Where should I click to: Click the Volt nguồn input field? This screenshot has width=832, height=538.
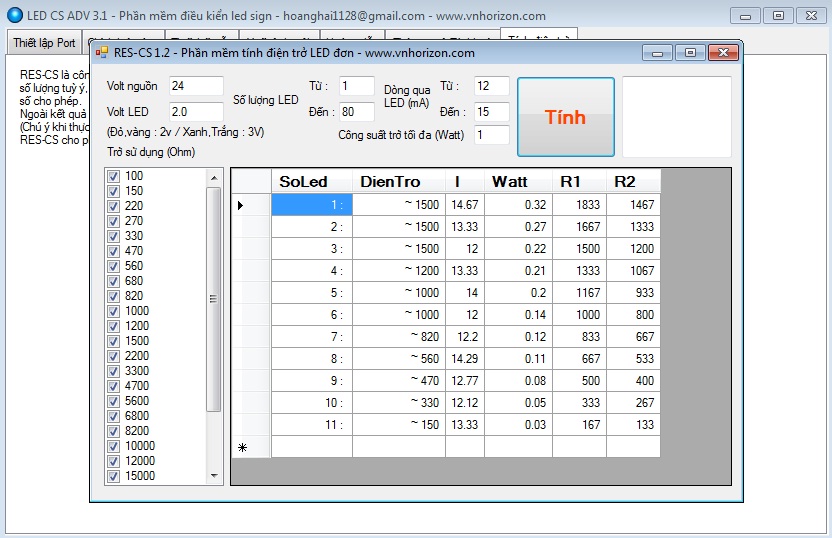195,86
